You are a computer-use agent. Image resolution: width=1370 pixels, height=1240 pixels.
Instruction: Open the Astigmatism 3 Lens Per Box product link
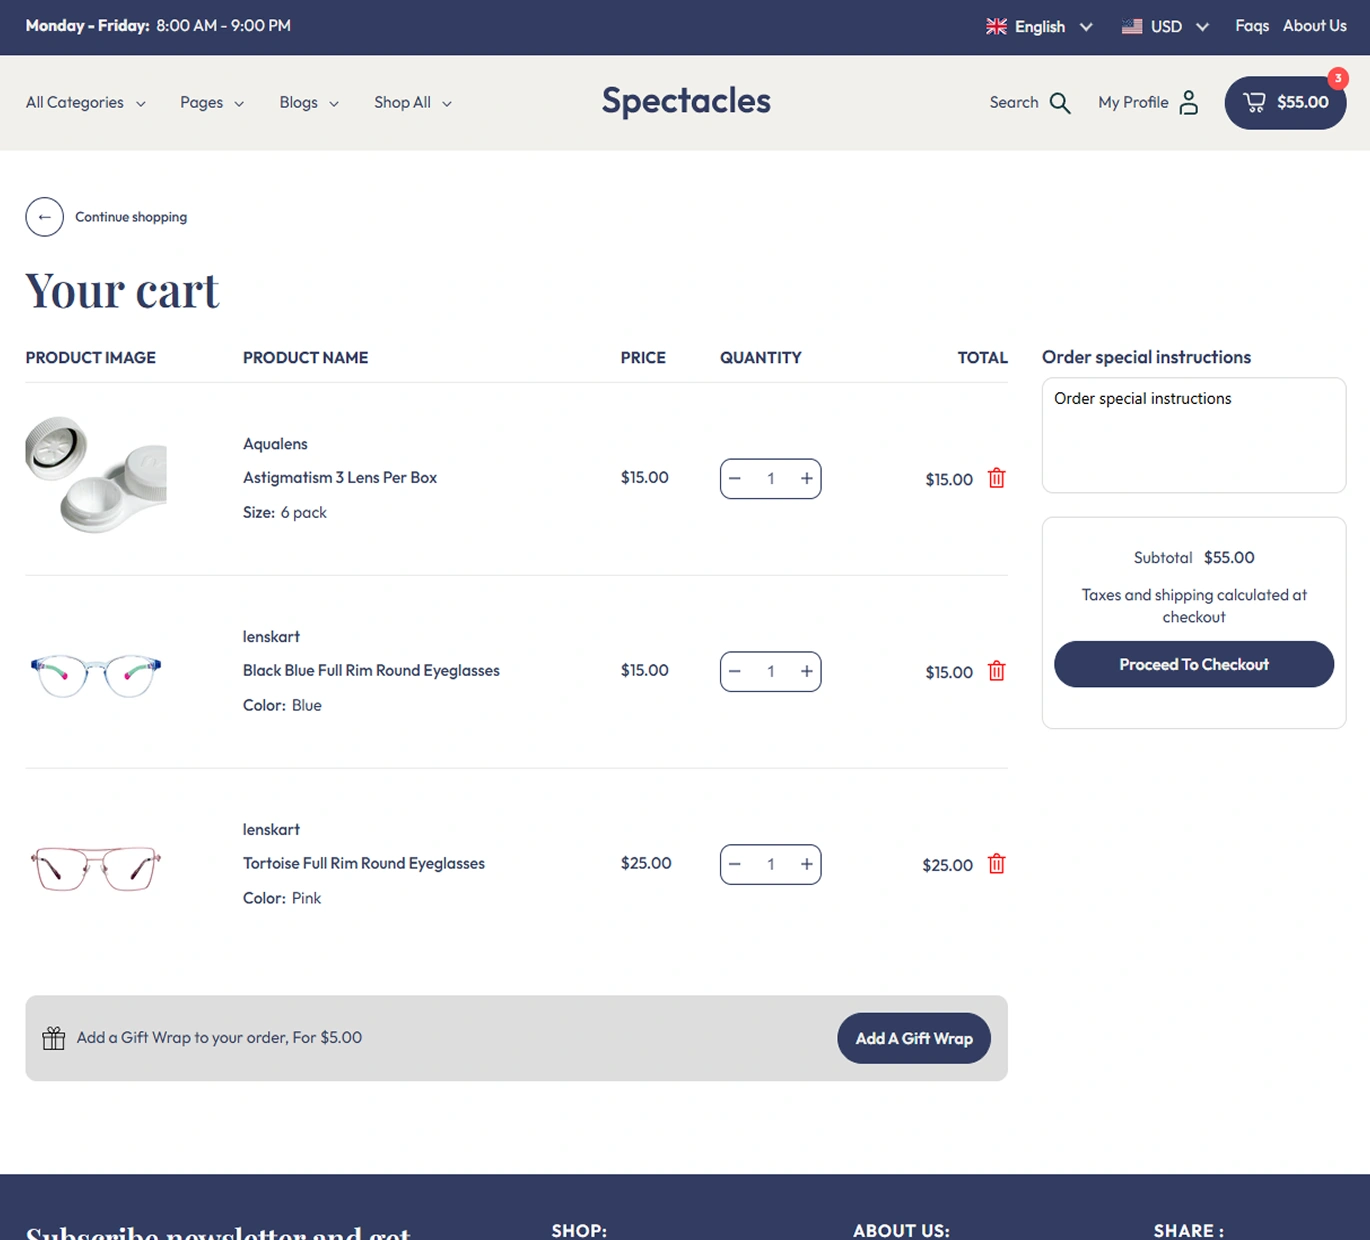point(340,478)
